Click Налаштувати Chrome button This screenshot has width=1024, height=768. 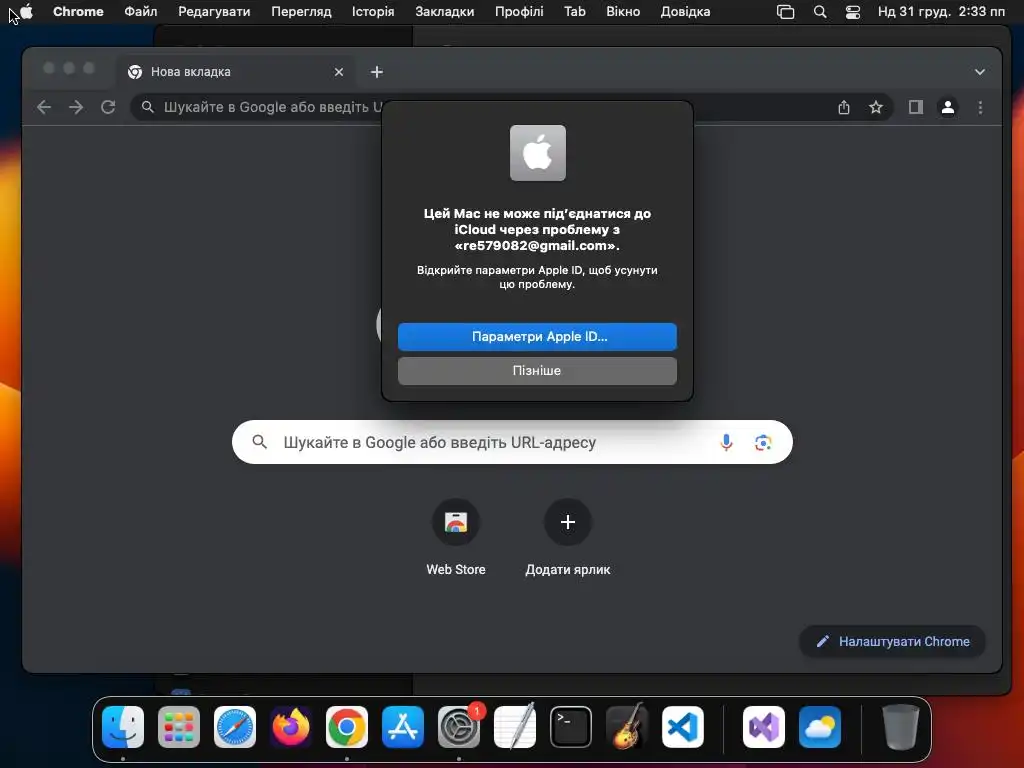892,641
